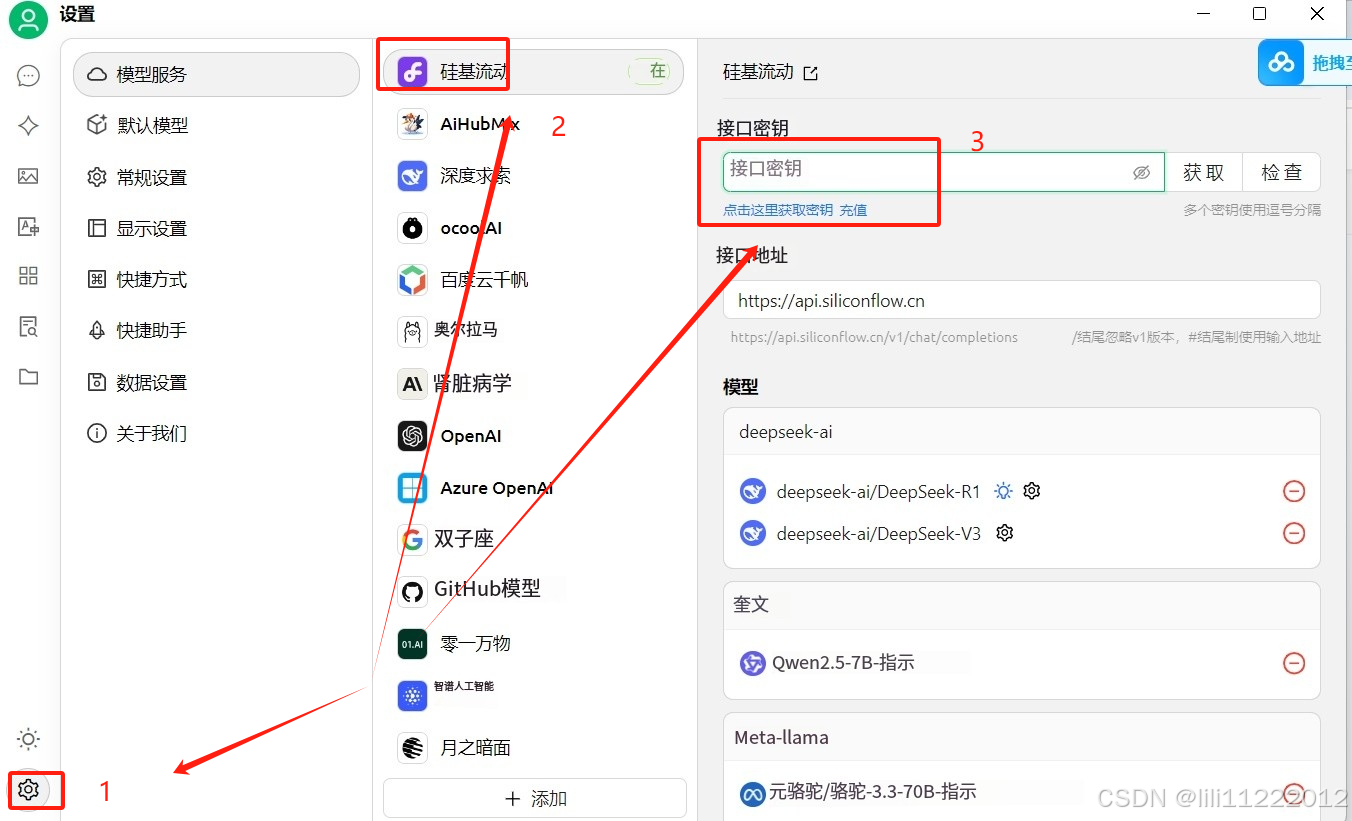Toggle the light theme sun icon
The width and height of the screenshot is (1352, 821).
click(29, 740)
